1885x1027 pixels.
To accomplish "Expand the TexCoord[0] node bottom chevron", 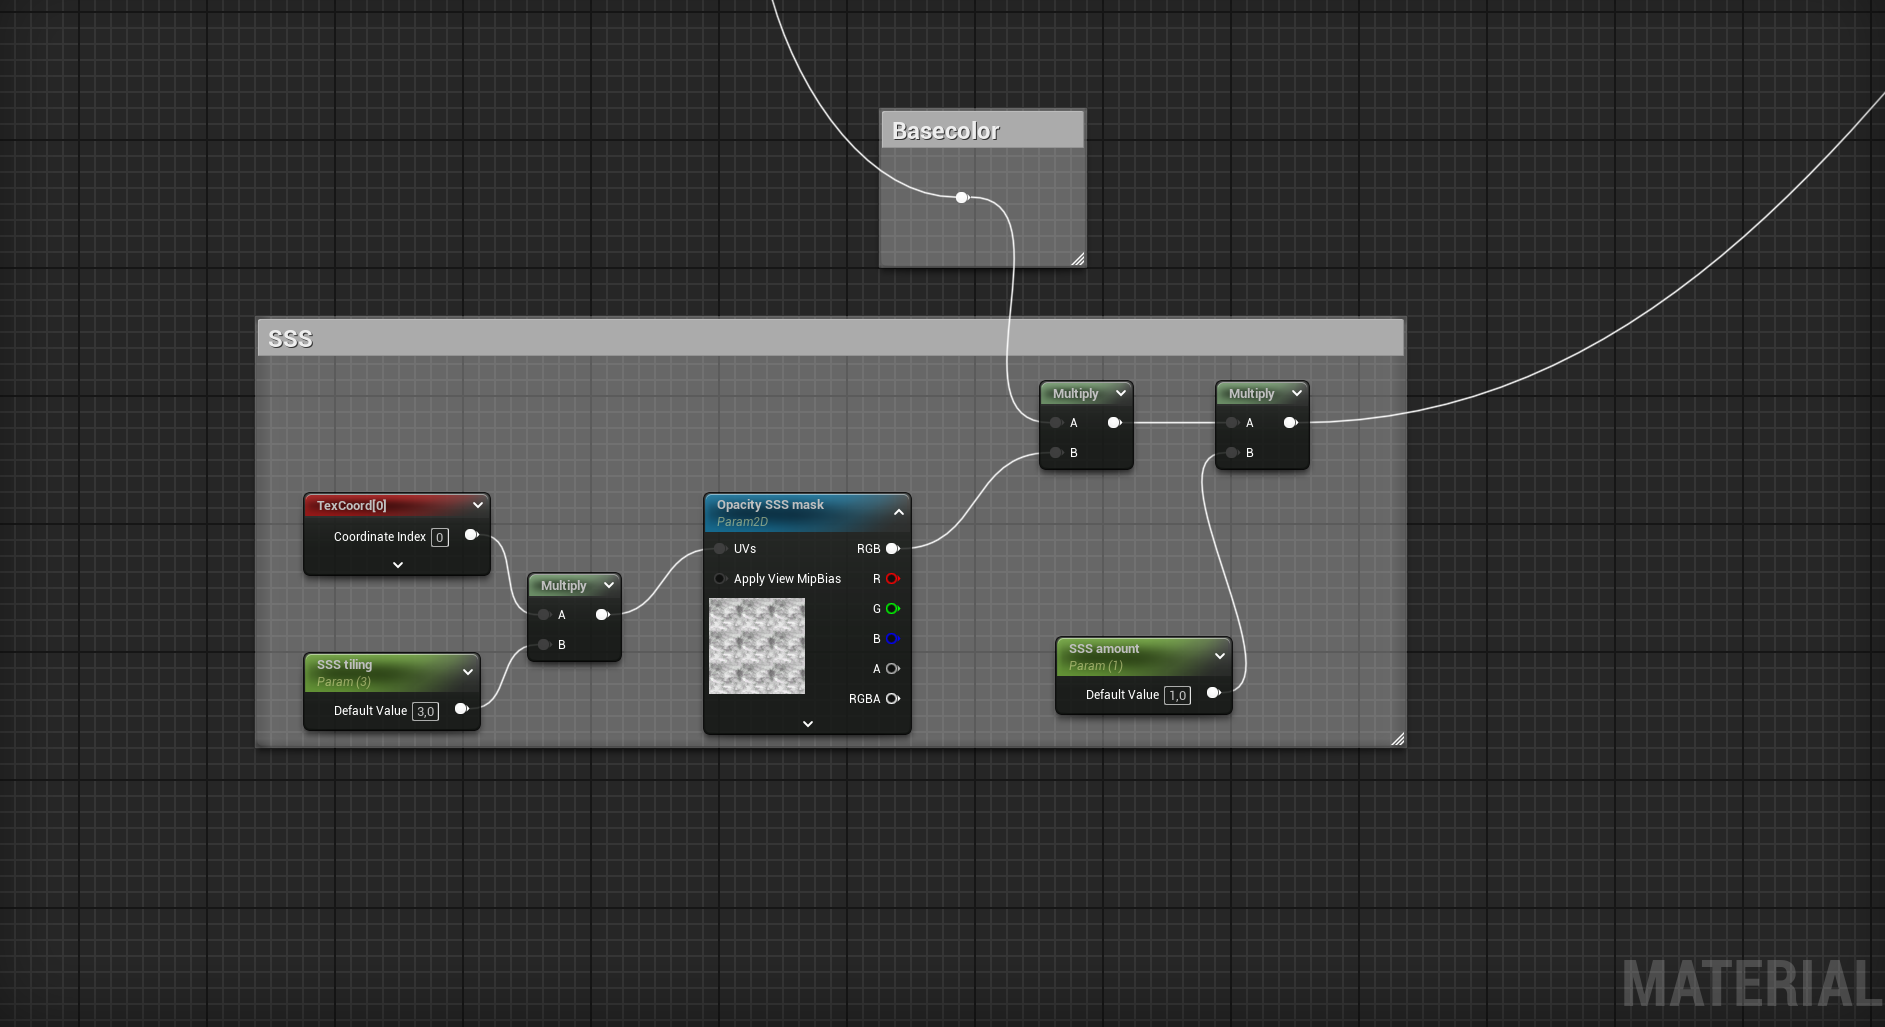I will 398,565.
